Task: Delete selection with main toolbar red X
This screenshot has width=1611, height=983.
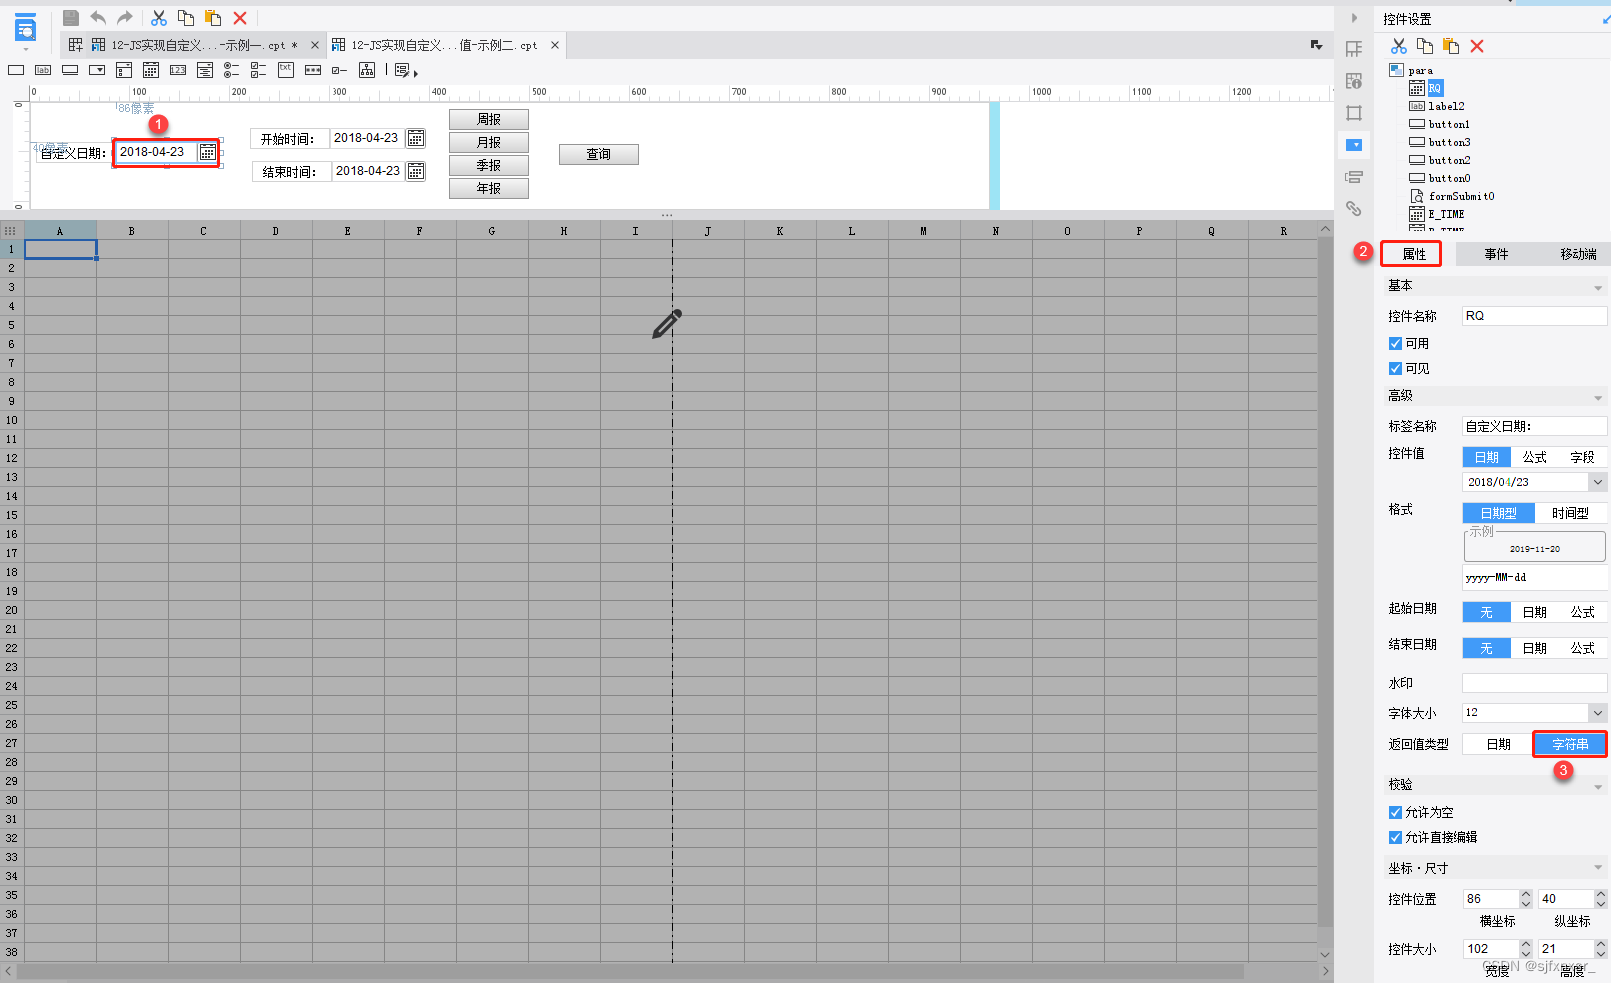Action: click(x=240, y=17)
